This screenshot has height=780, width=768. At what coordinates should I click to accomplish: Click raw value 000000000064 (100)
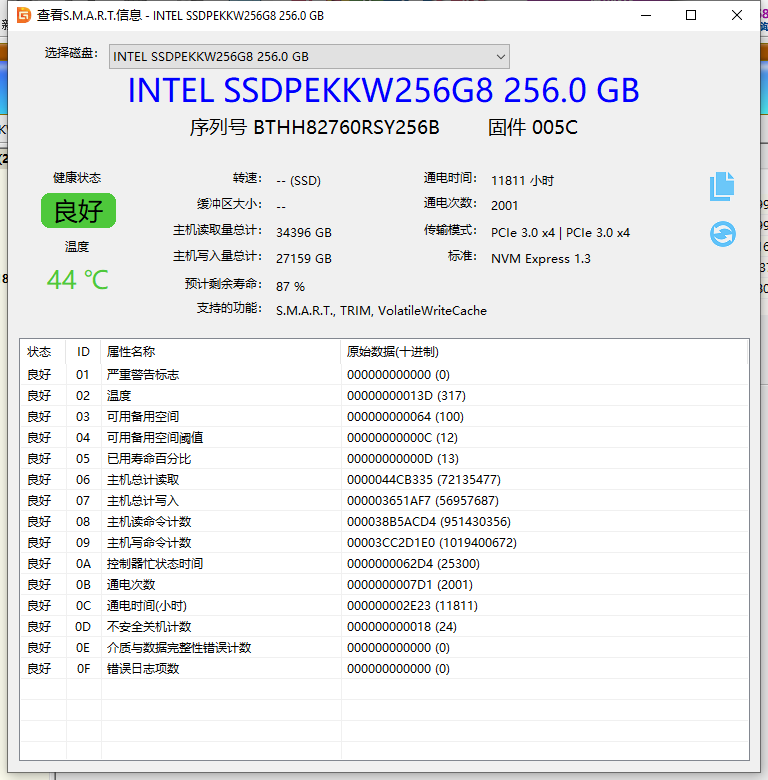405,416
